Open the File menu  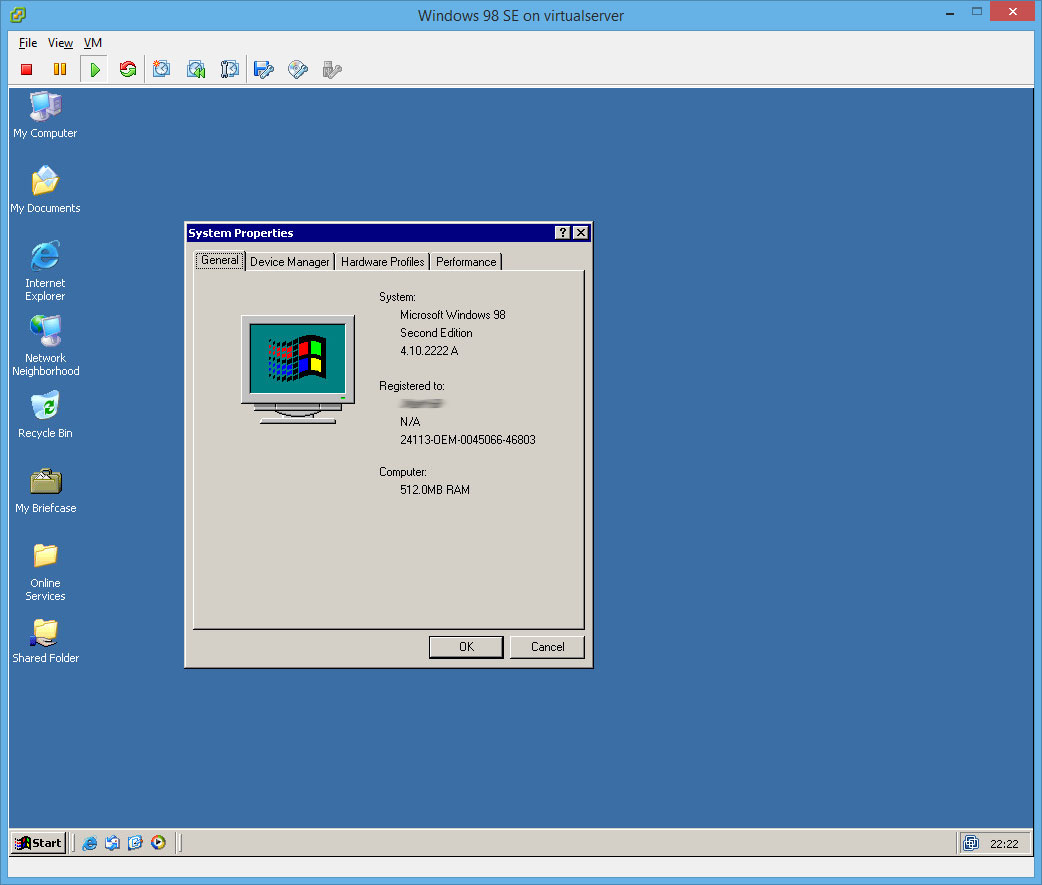coord(28,43)
